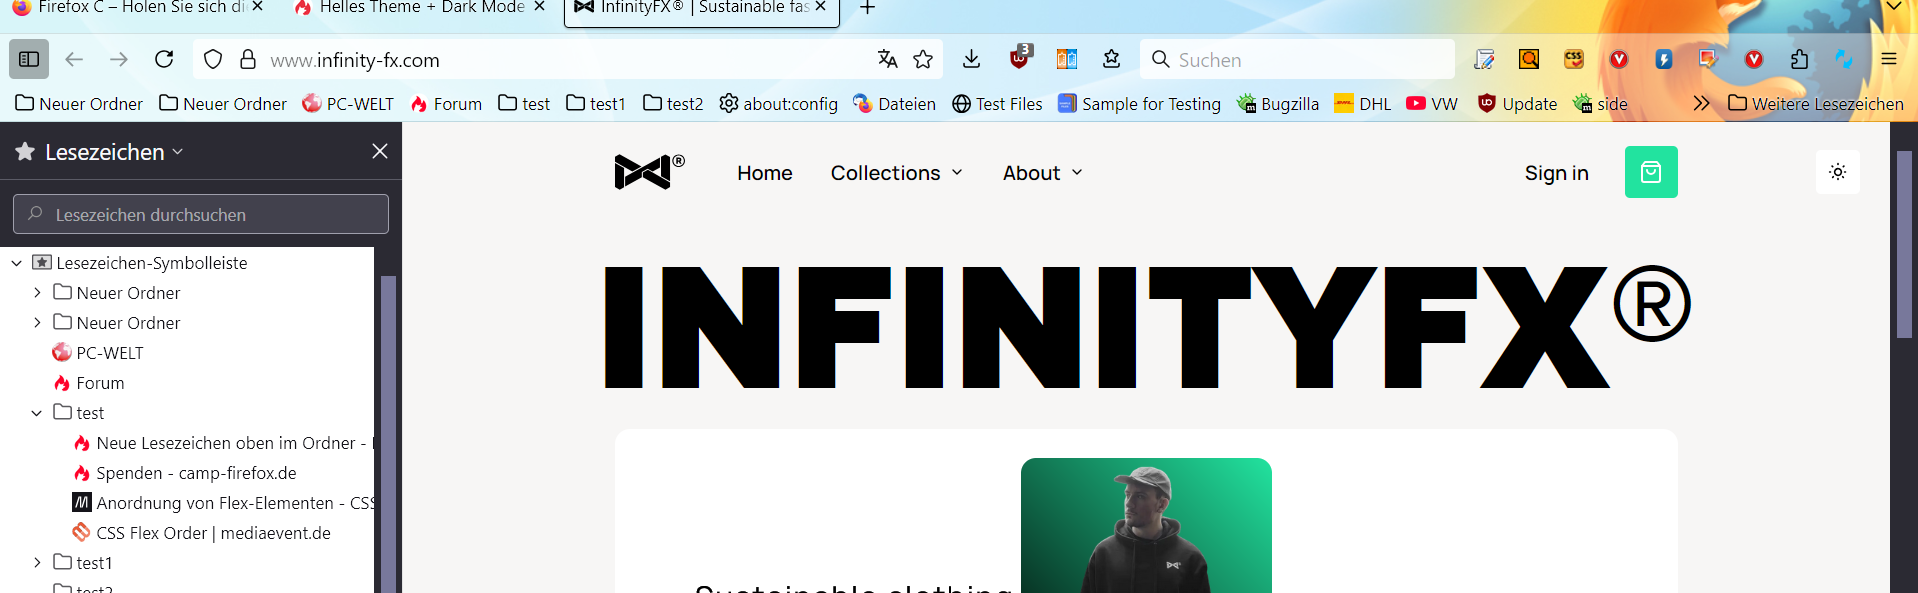Image resolution: width=1918 pixels, height=593 pixels.
Task: Open Forum bookmark in toolbar
Action: [x=446, y=103]
